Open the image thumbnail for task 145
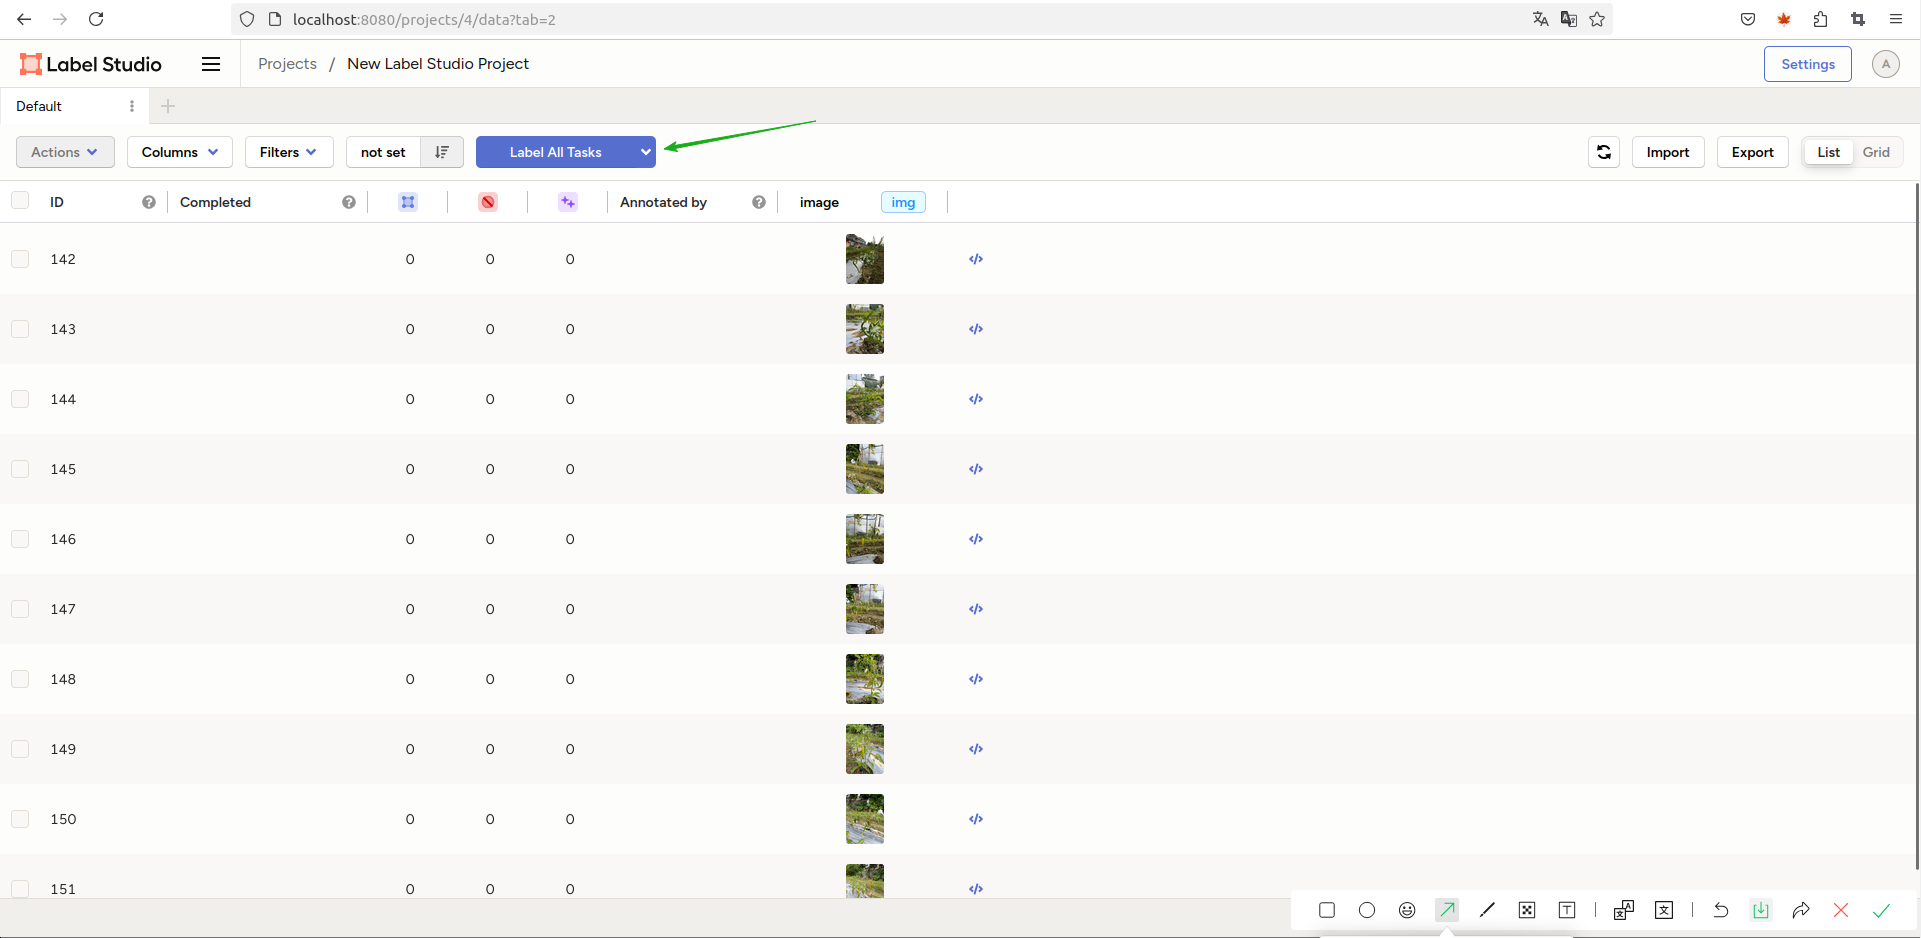1921x938 pixels. tap(865, 469)
